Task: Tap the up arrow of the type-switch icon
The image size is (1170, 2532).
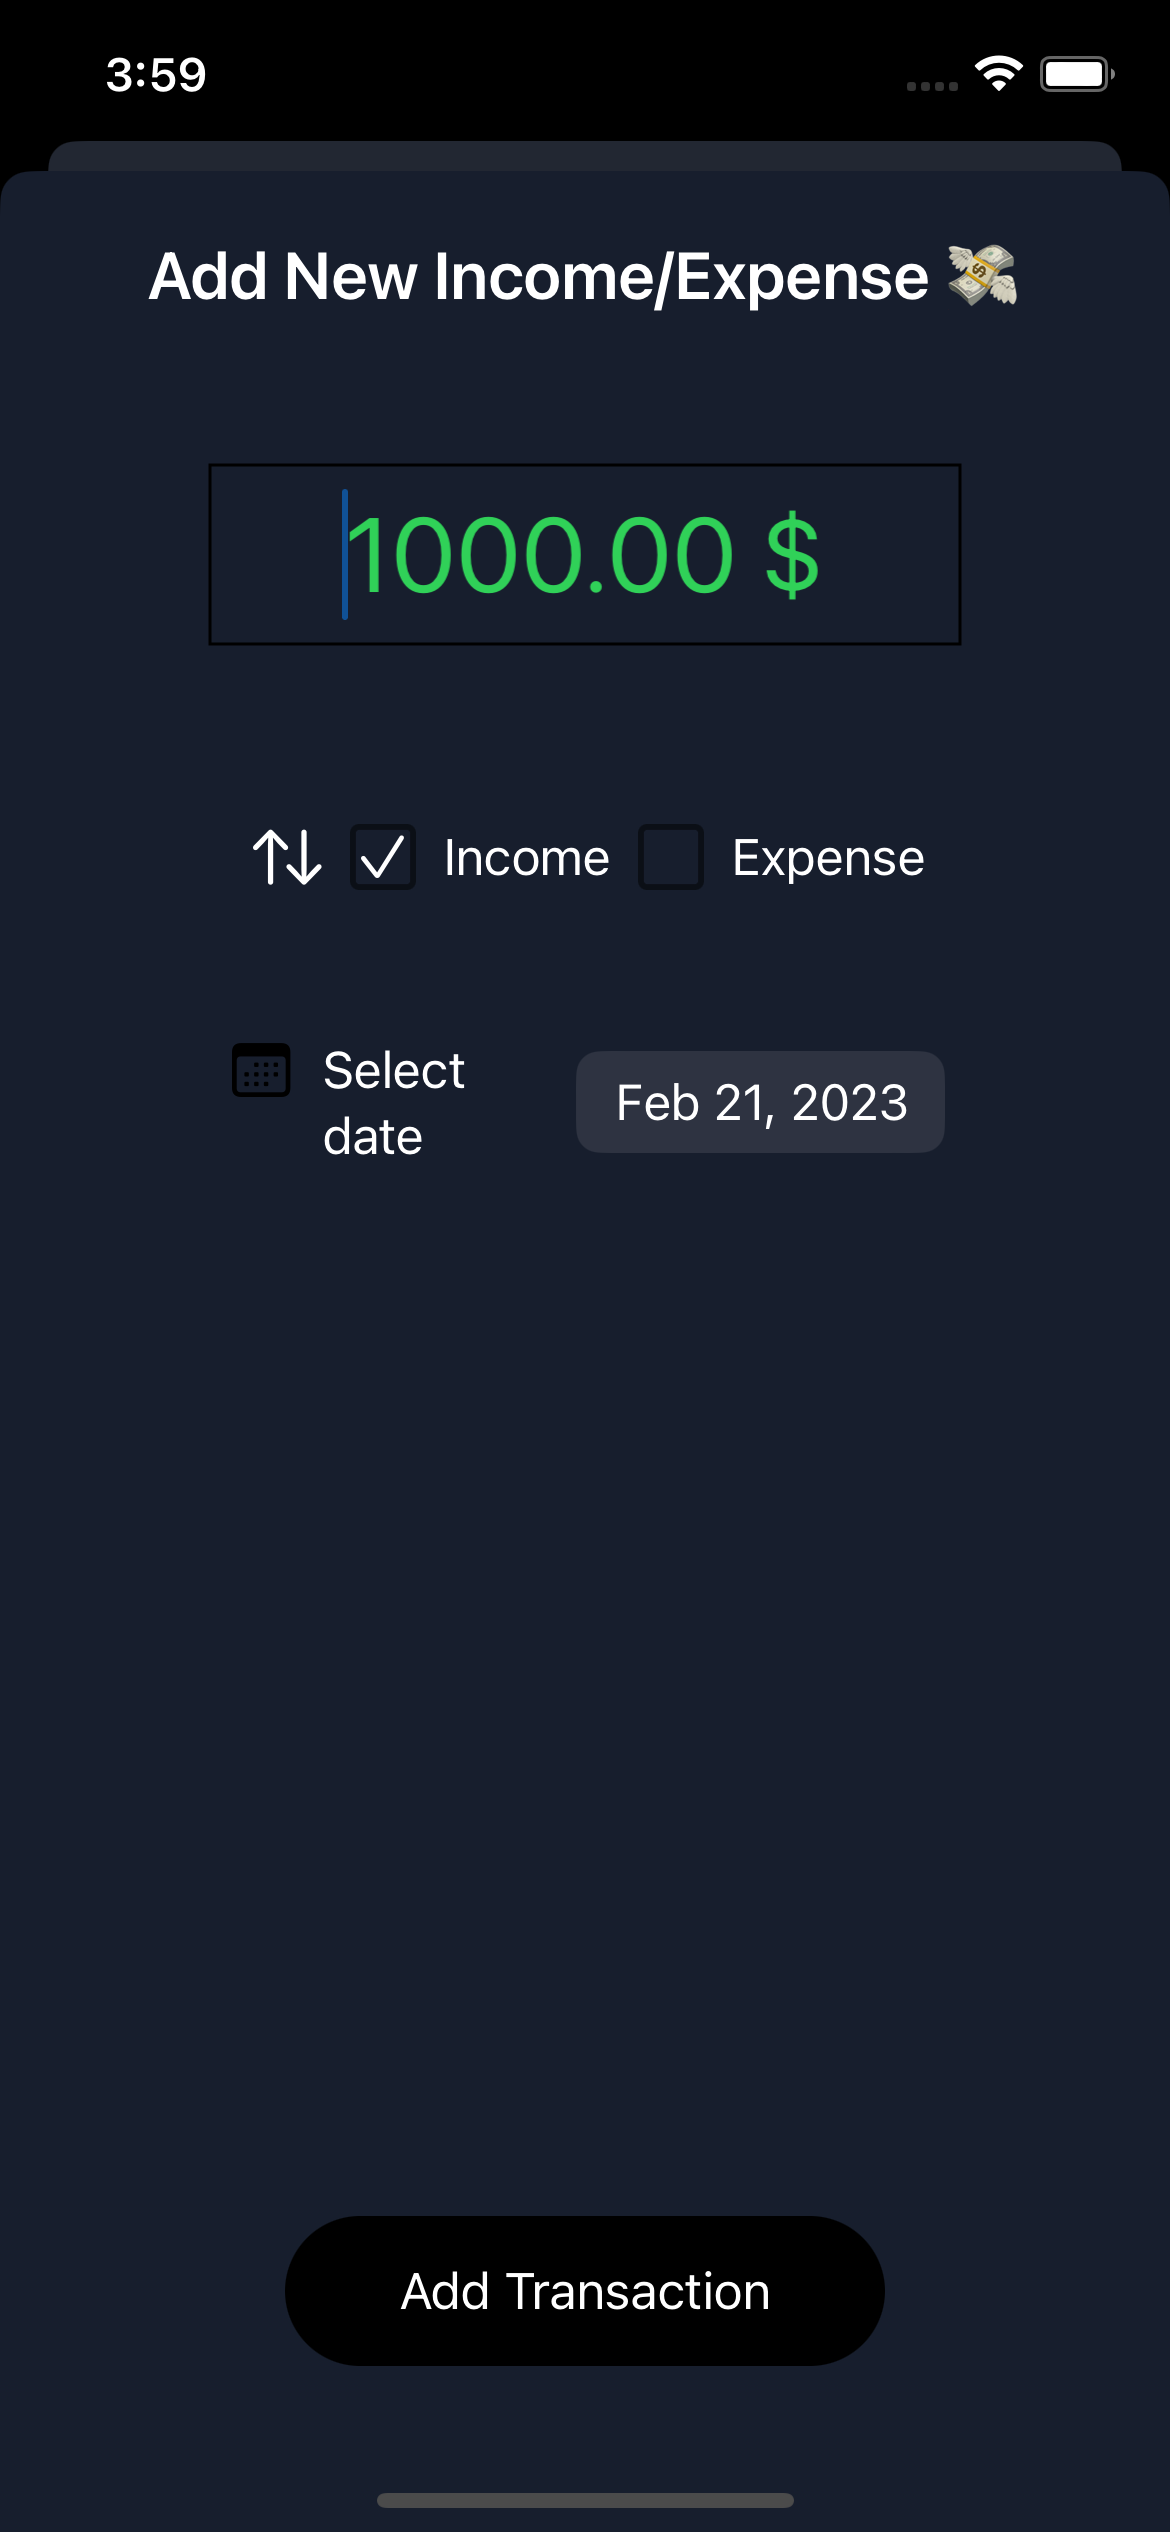Action: pyautogui.click(x=272, y=855)
